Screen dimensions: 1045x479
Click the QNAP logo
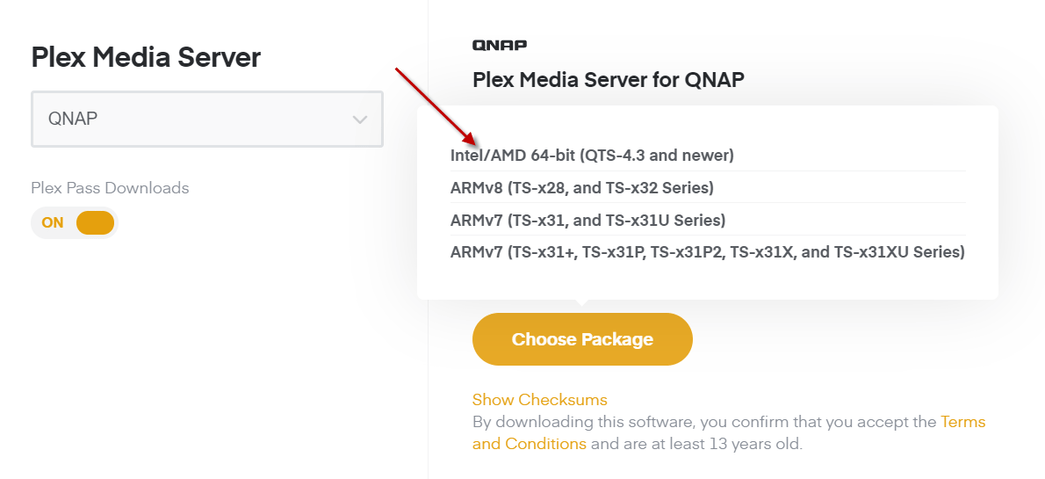click(499, 45)
